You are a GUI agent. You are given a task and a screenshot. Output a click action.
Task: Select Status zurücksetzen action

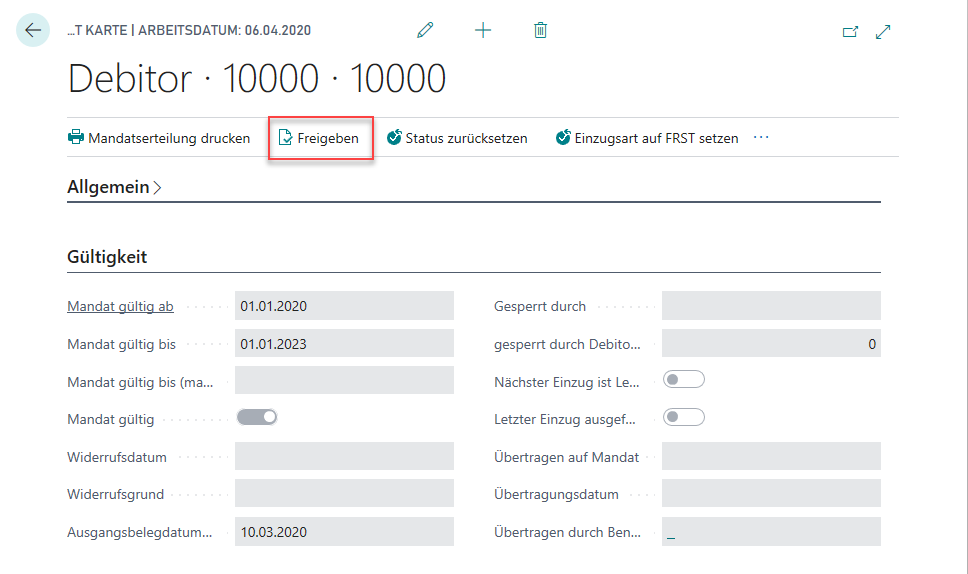point(466,138)
